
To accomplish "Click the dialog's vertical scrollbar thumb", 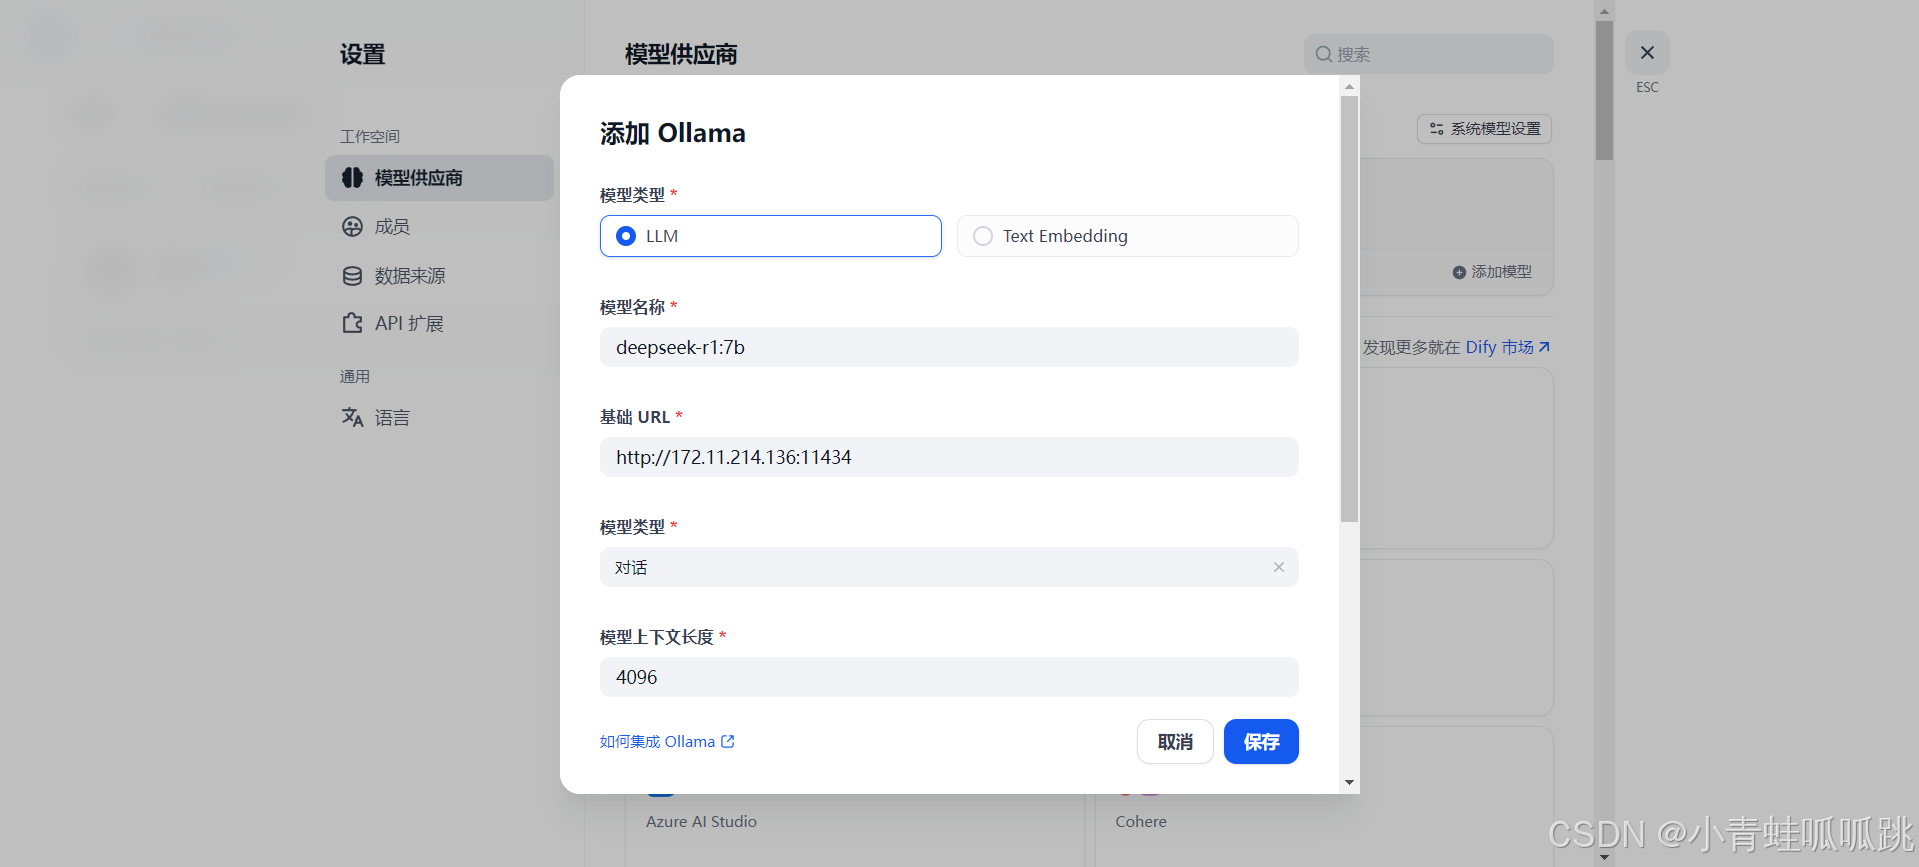I will click(1349, 309).
